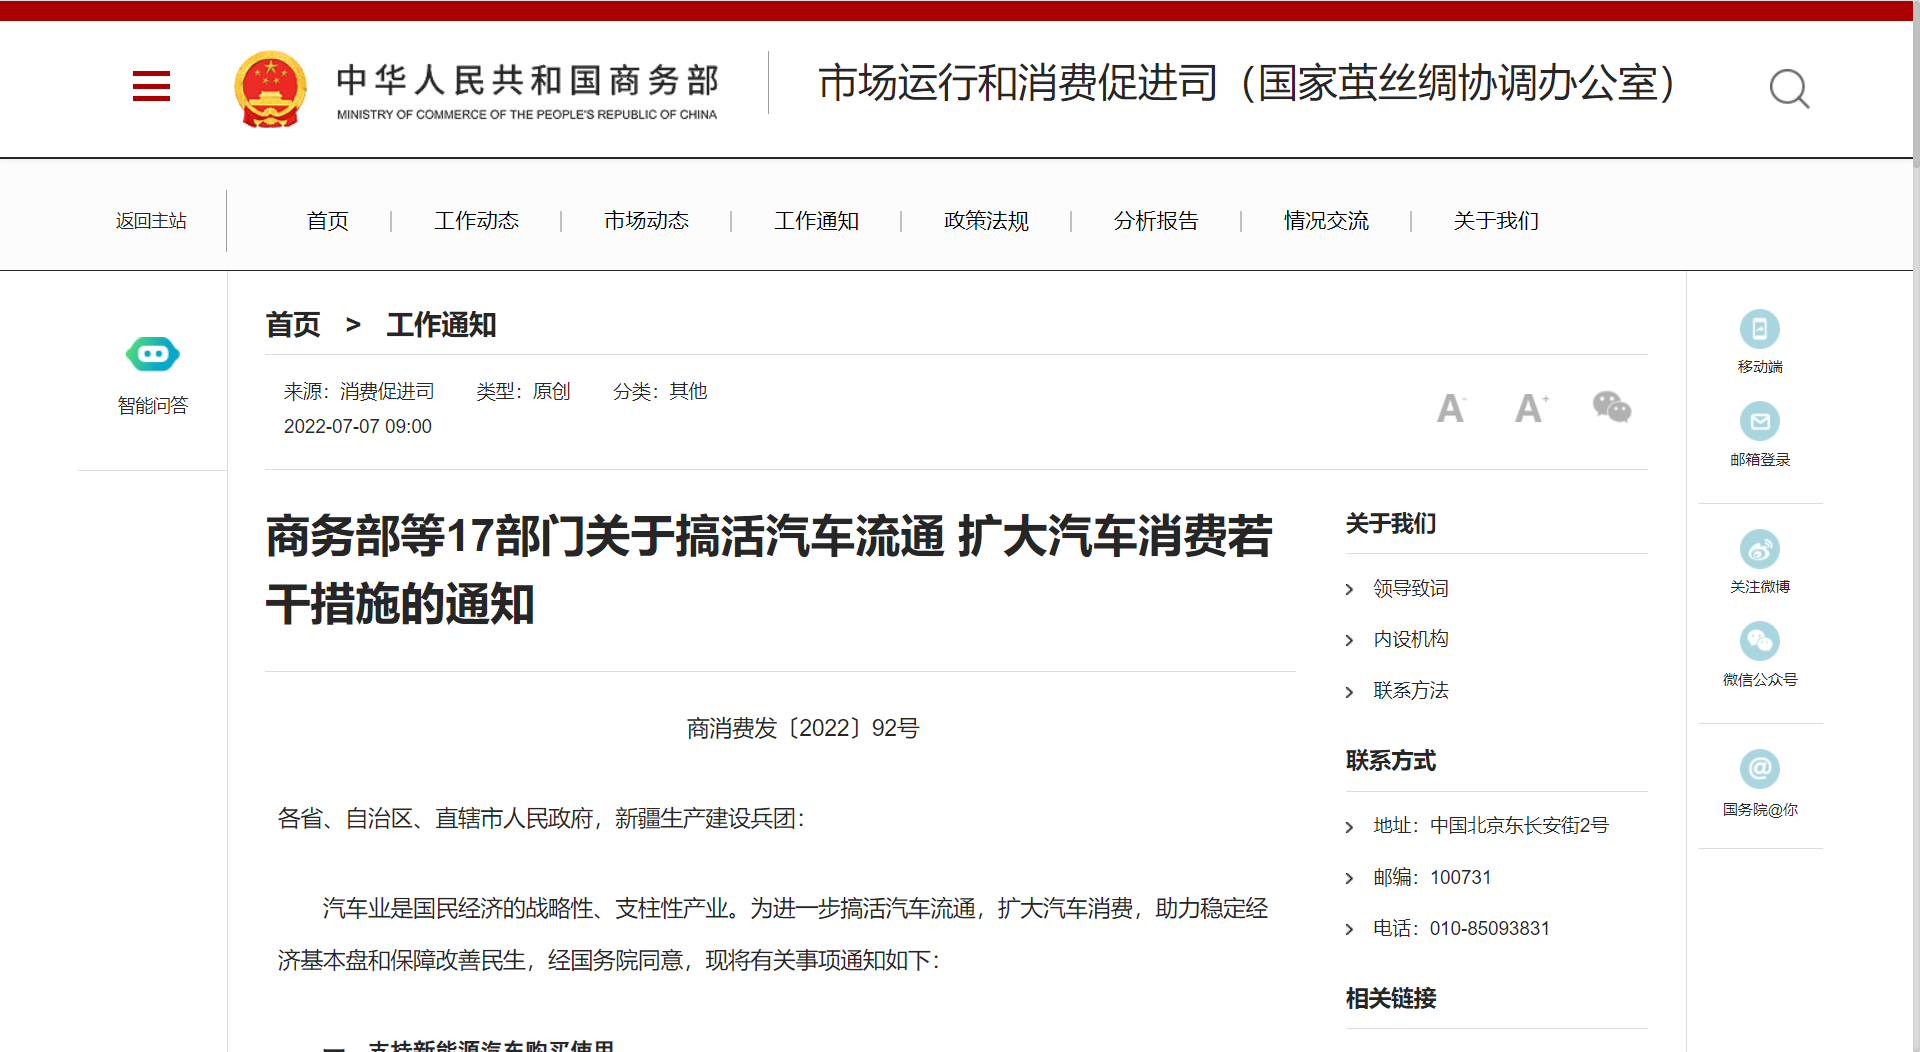Click 工作通知 in the breadcrumb
The width and height of the screenshot is (1920, 1052).
click(x=441, y=325)
